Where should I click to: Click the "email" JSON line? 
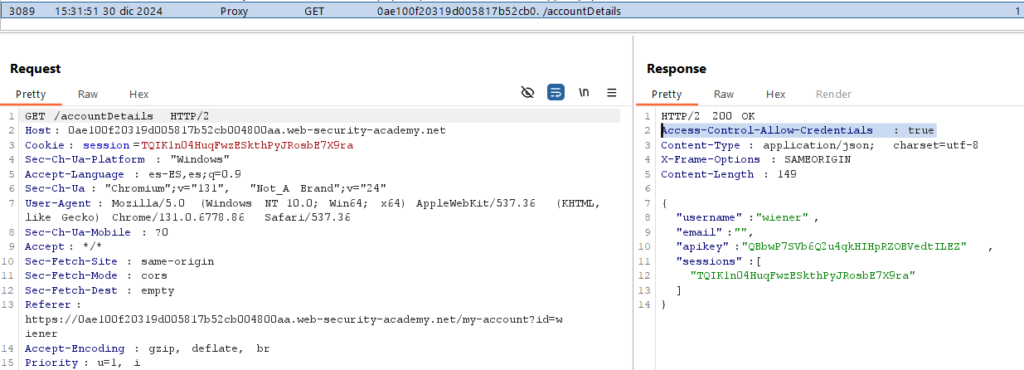714,232
